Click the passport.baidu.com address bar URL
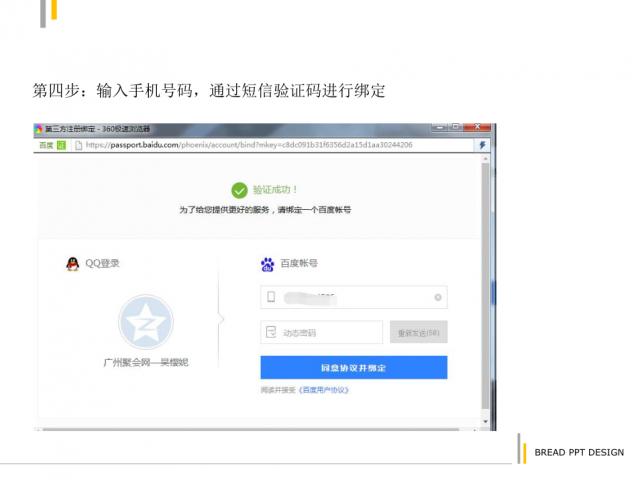 (x=250, y=145)
